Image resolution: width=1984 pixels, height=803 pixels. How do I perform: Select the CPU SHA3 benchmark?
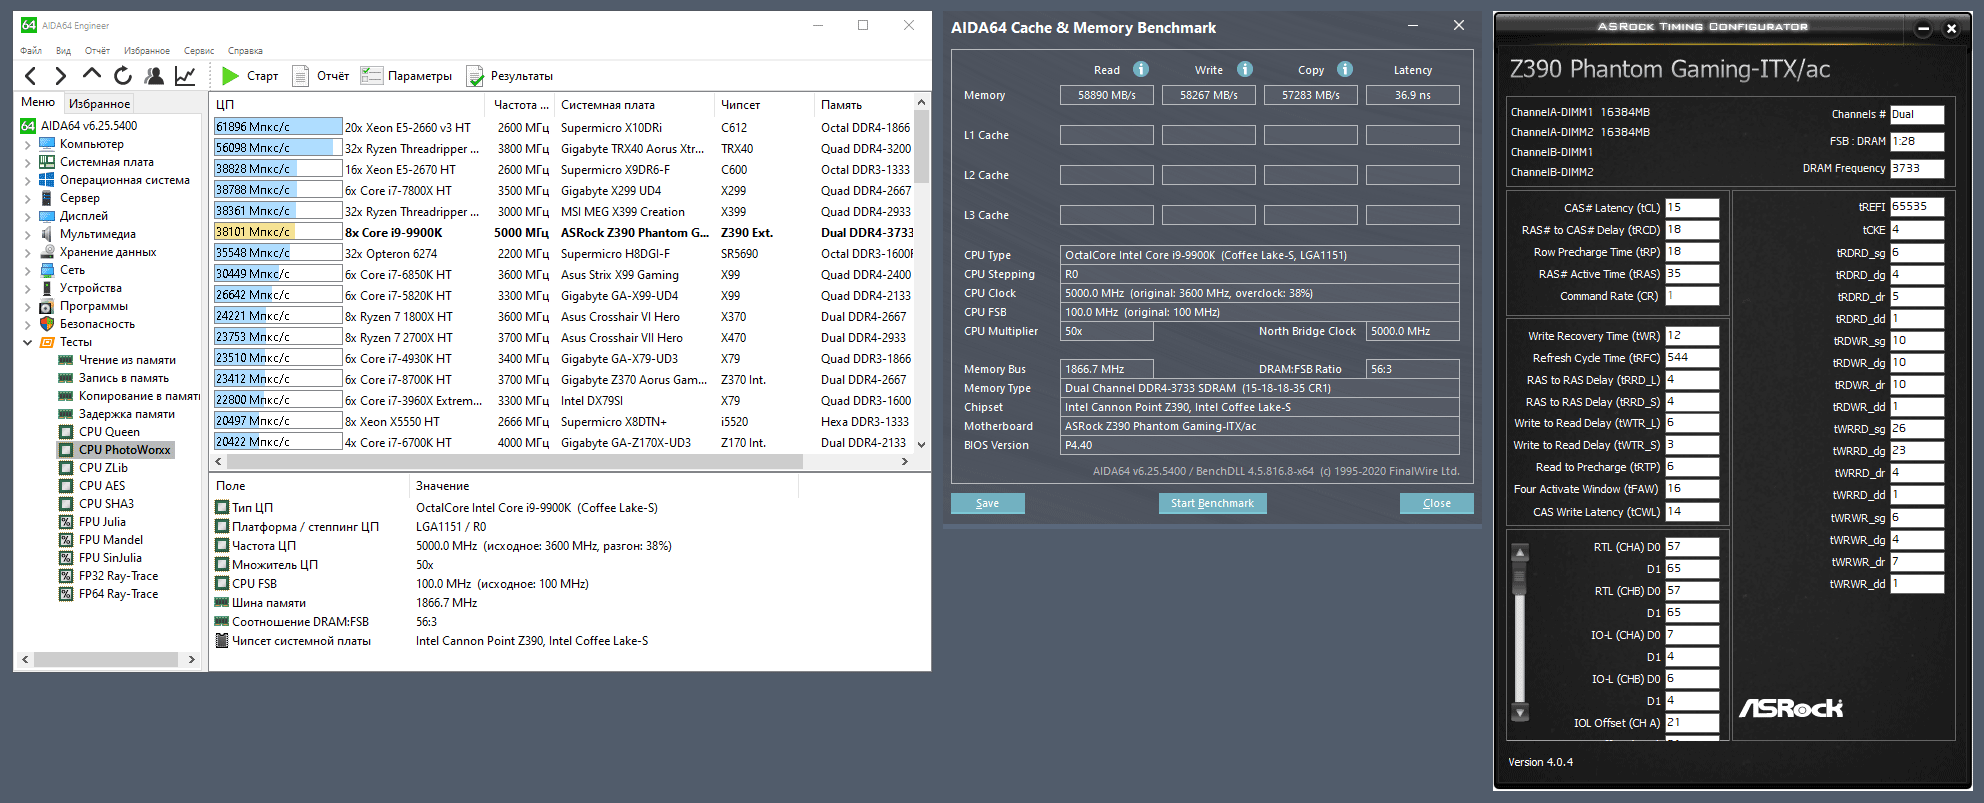pos(106,504)
